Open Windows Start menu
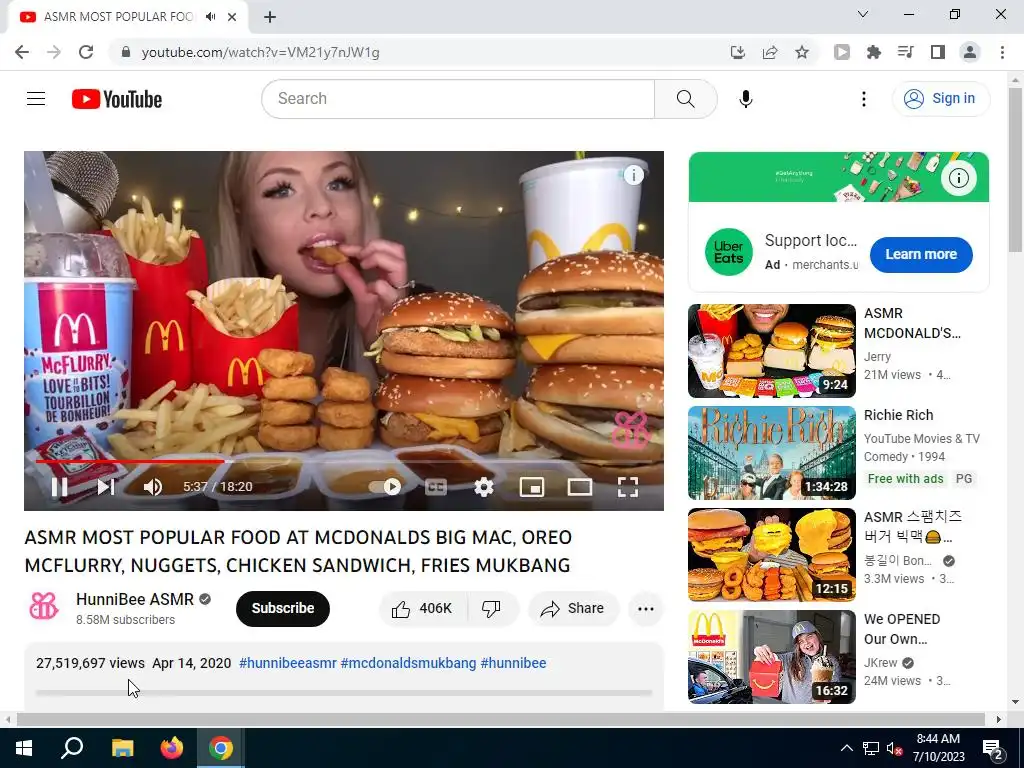Viewport: 1024px width, 768px height. [x=24, y=748]
